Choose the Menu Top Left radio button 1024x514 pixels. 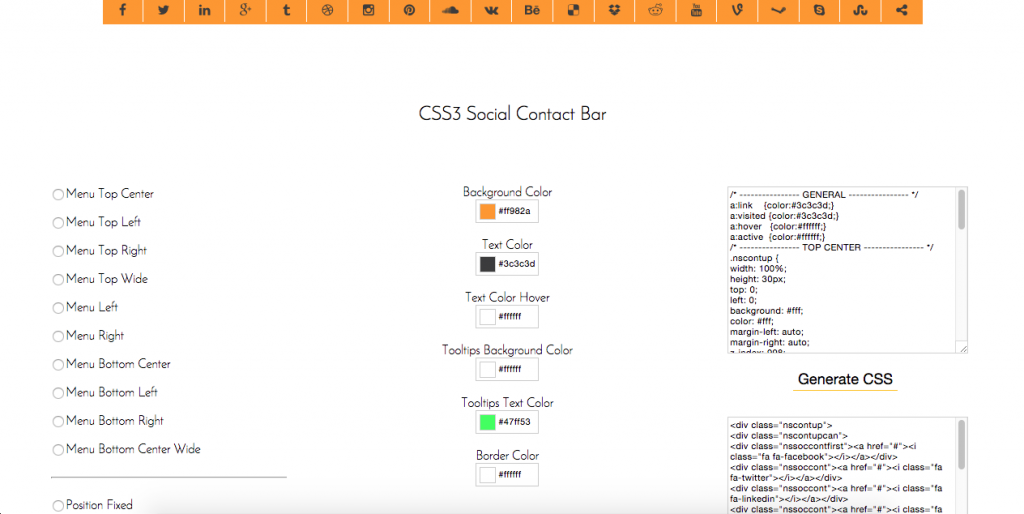tap(58, 223)
